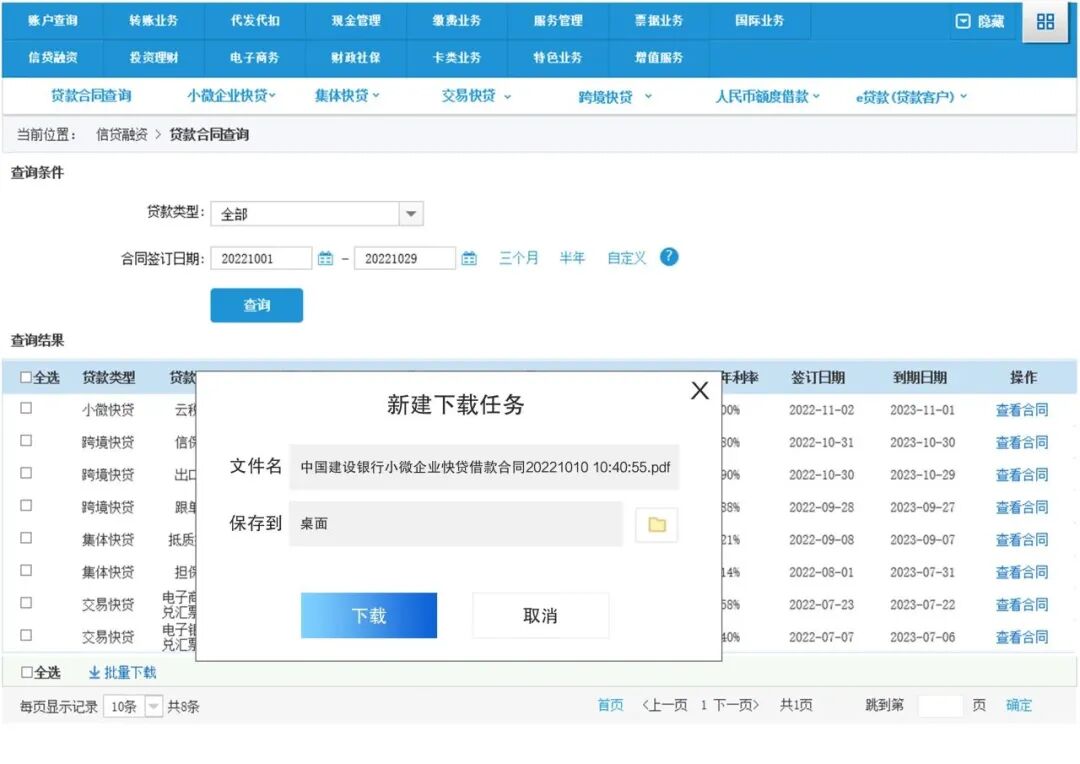Click the 文件名 filename field in dialog
The width and height of the screenshot is (1080, 764).
[x=484, y=467]
